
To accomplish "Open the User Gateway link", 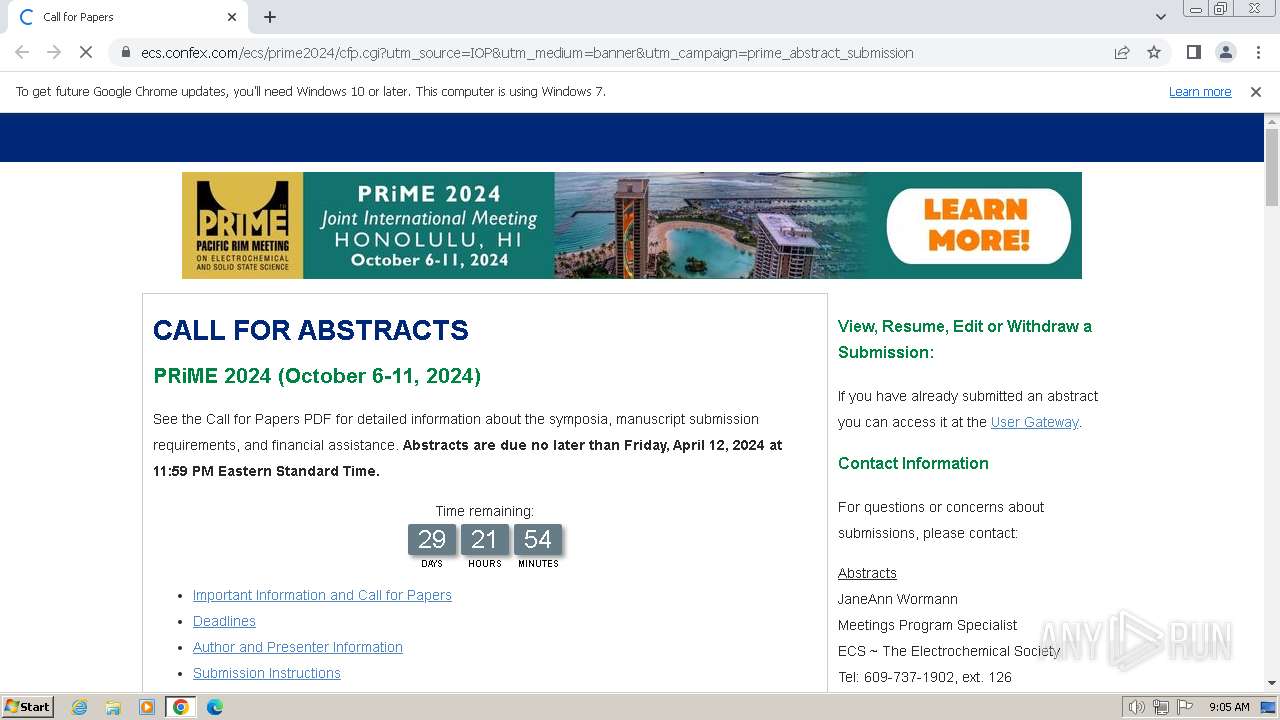I will click(1034, 422).
